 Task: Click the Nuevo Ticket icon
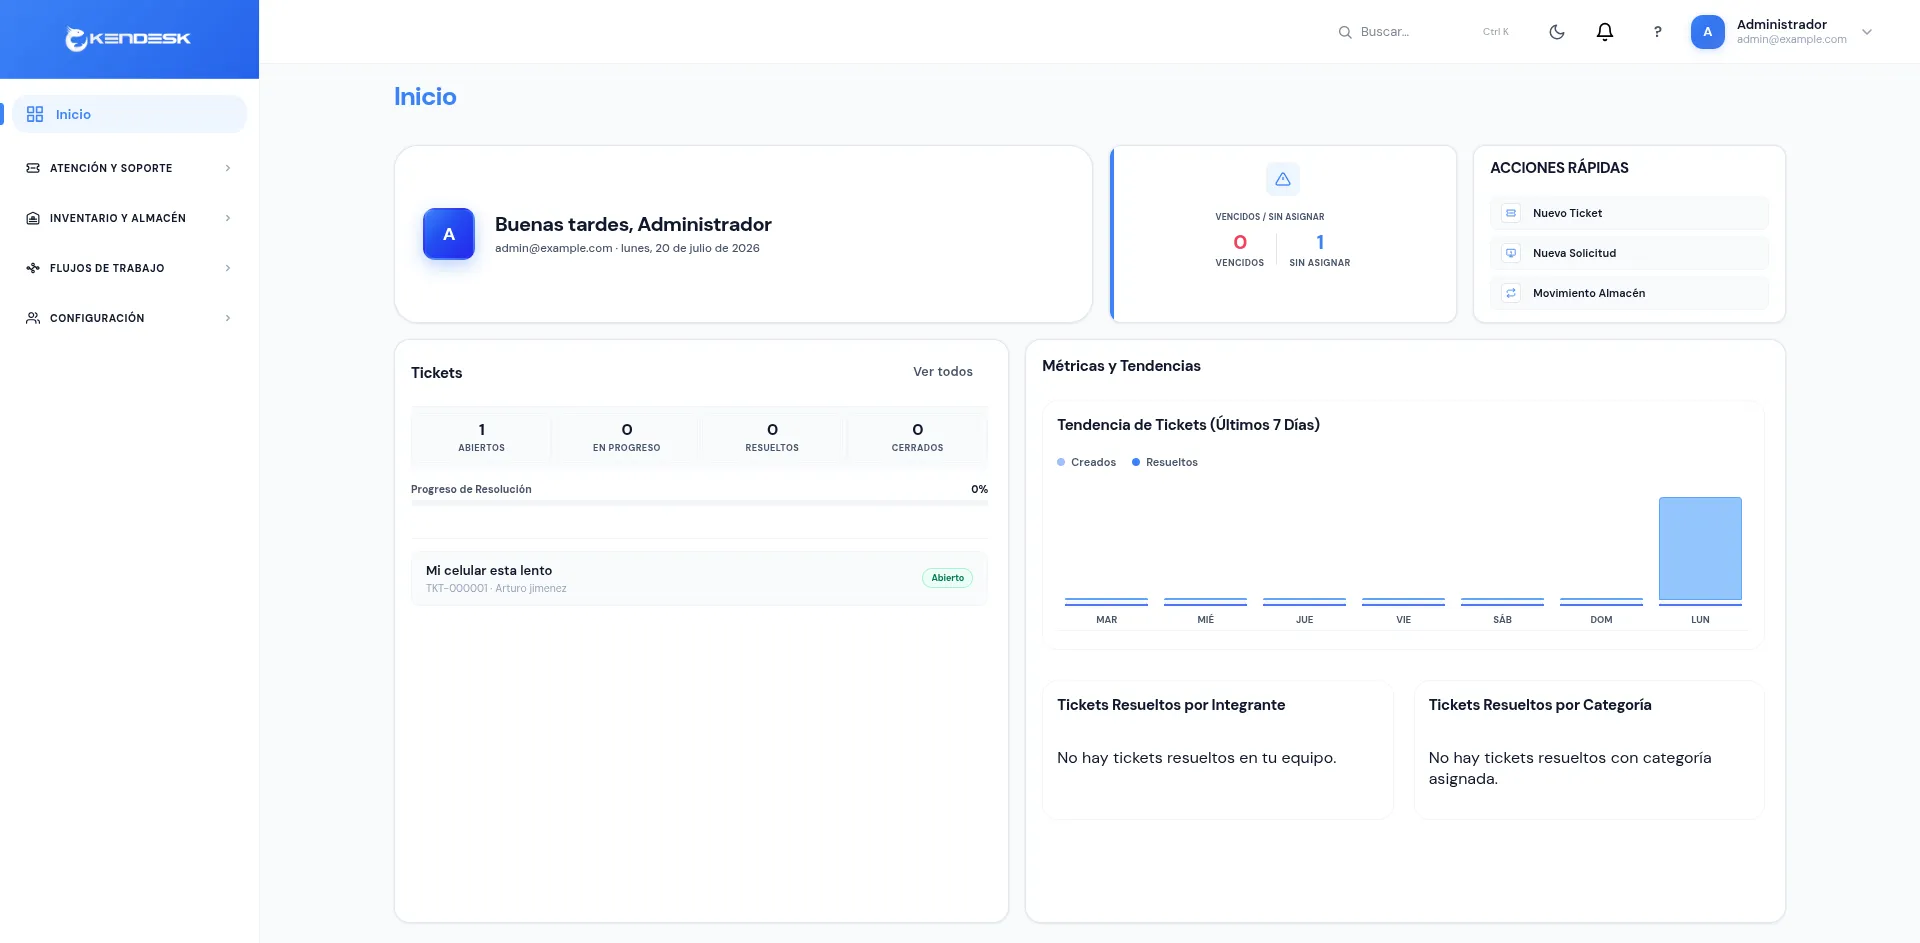[x=1511, y=213]
